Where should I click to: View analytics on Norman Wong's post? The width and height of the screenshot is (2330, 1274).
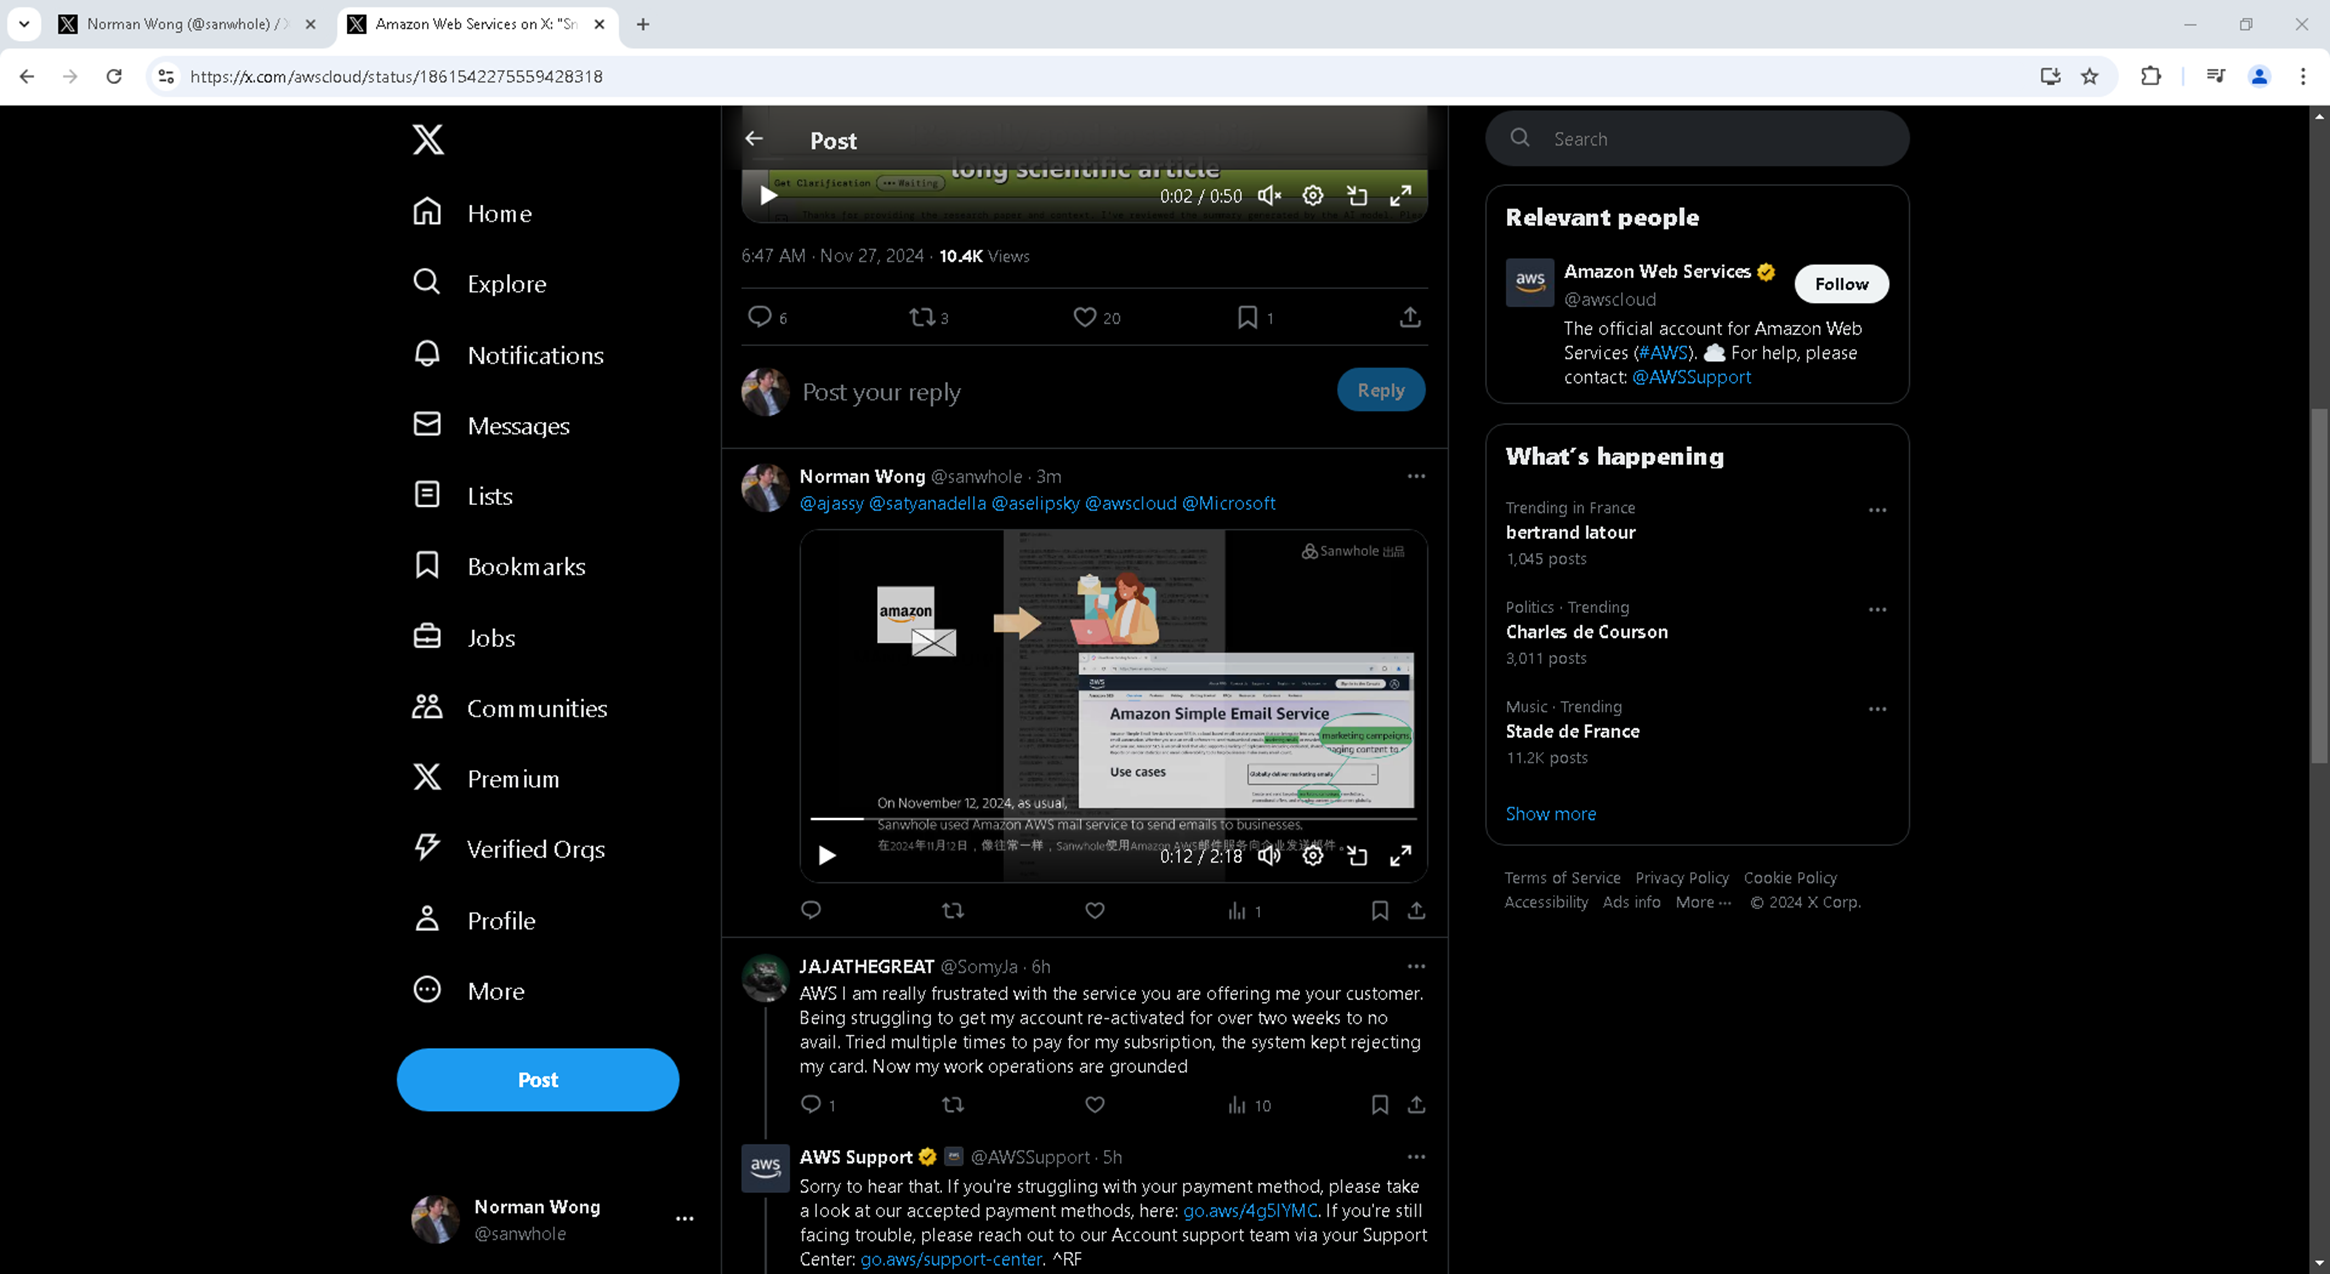click(x=1244, y=911)
